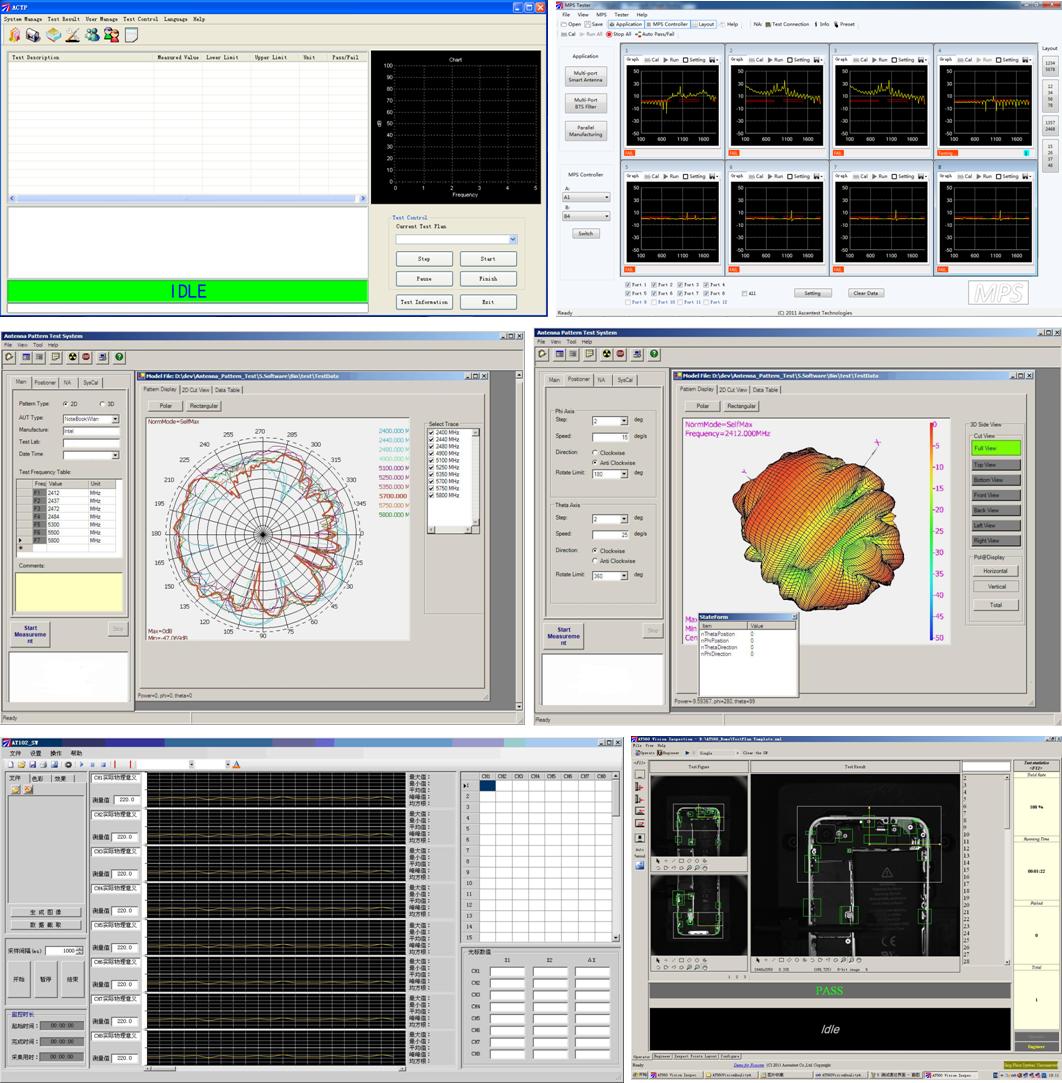1062x1083 pixels.
Task: Open AUT Type dropdown showing NoteBookWan
Action: (115, 419)
